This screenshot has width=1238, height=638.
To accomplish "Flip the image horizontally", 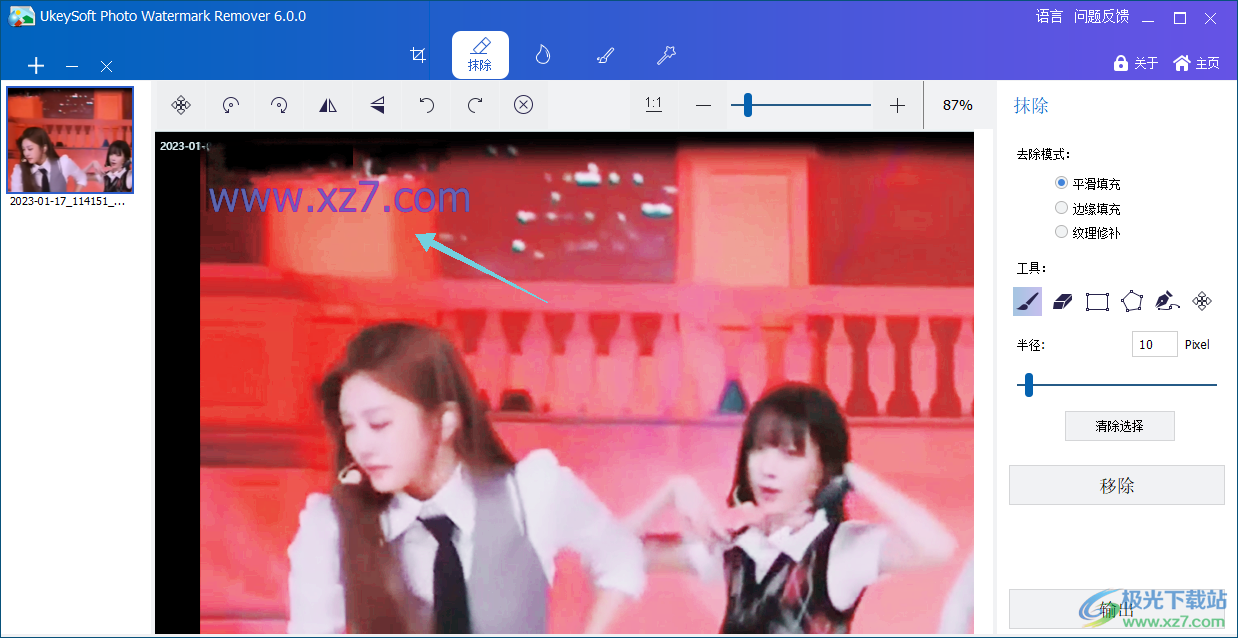I will point(328,105).
